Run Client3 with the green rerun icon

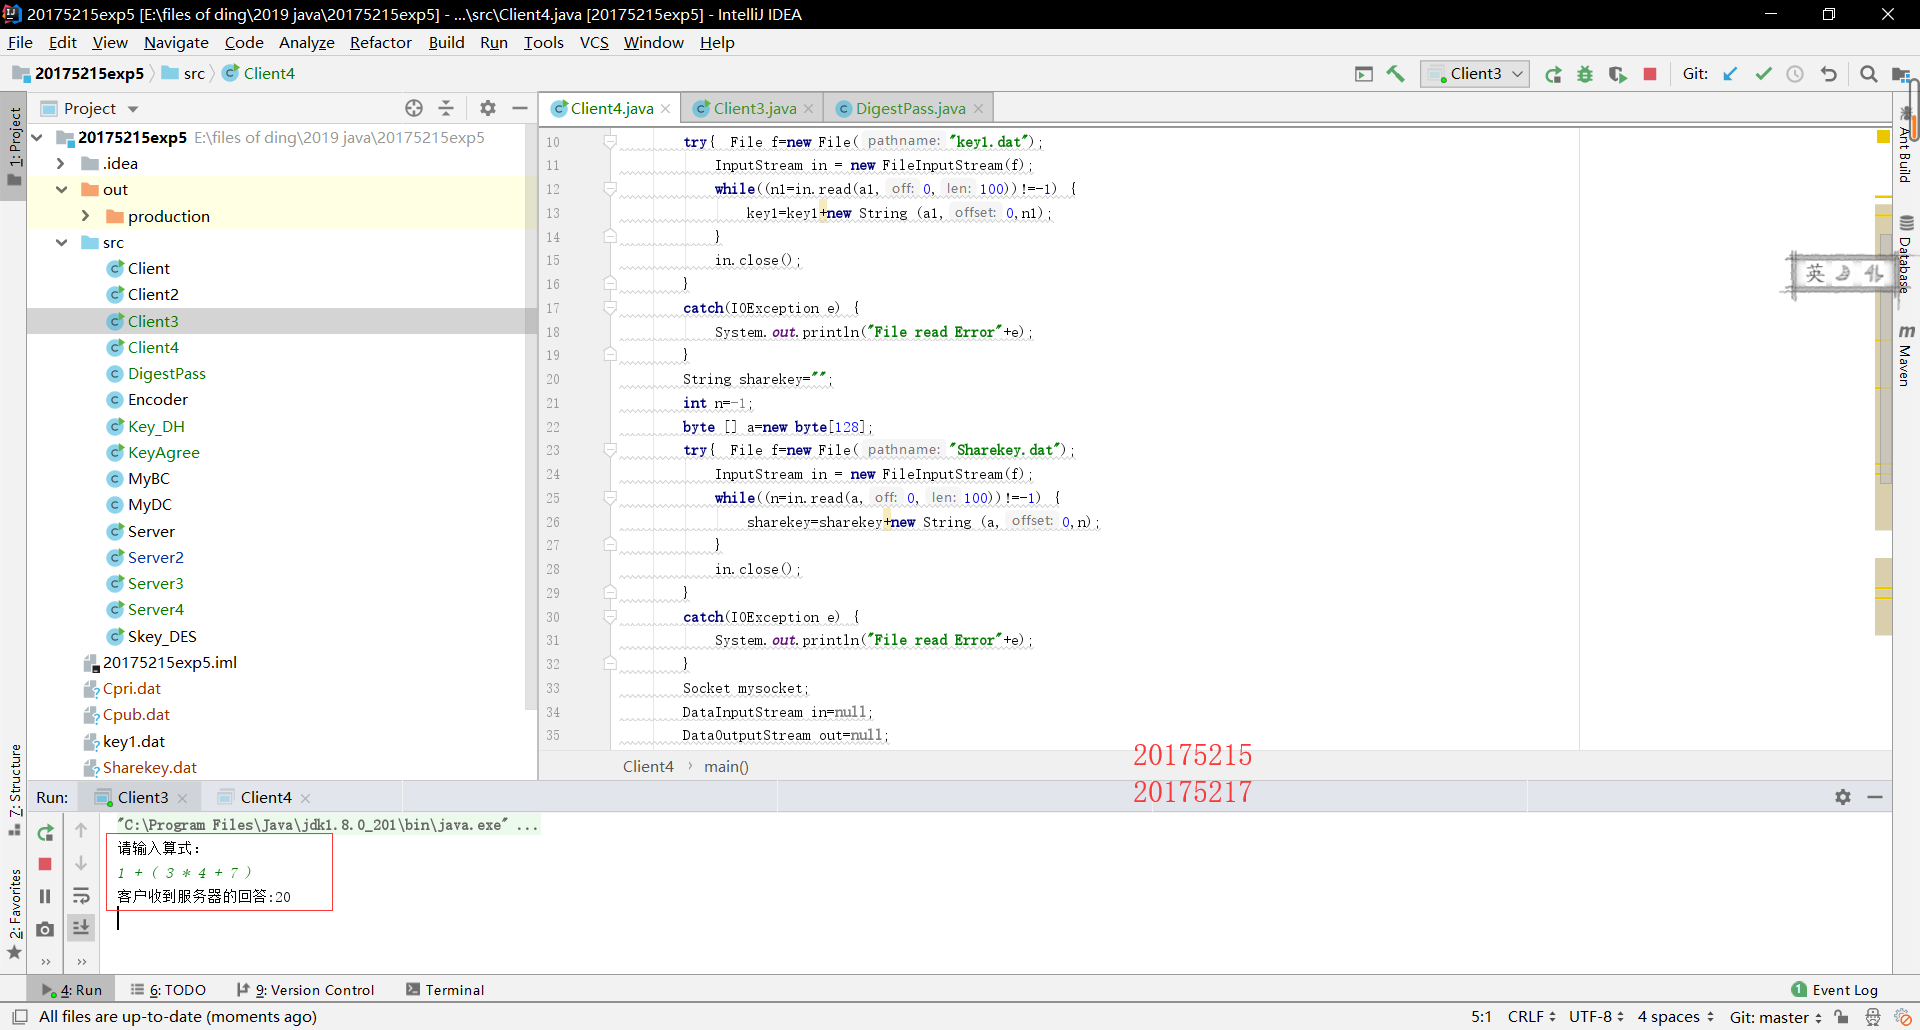pos(1553,74)
